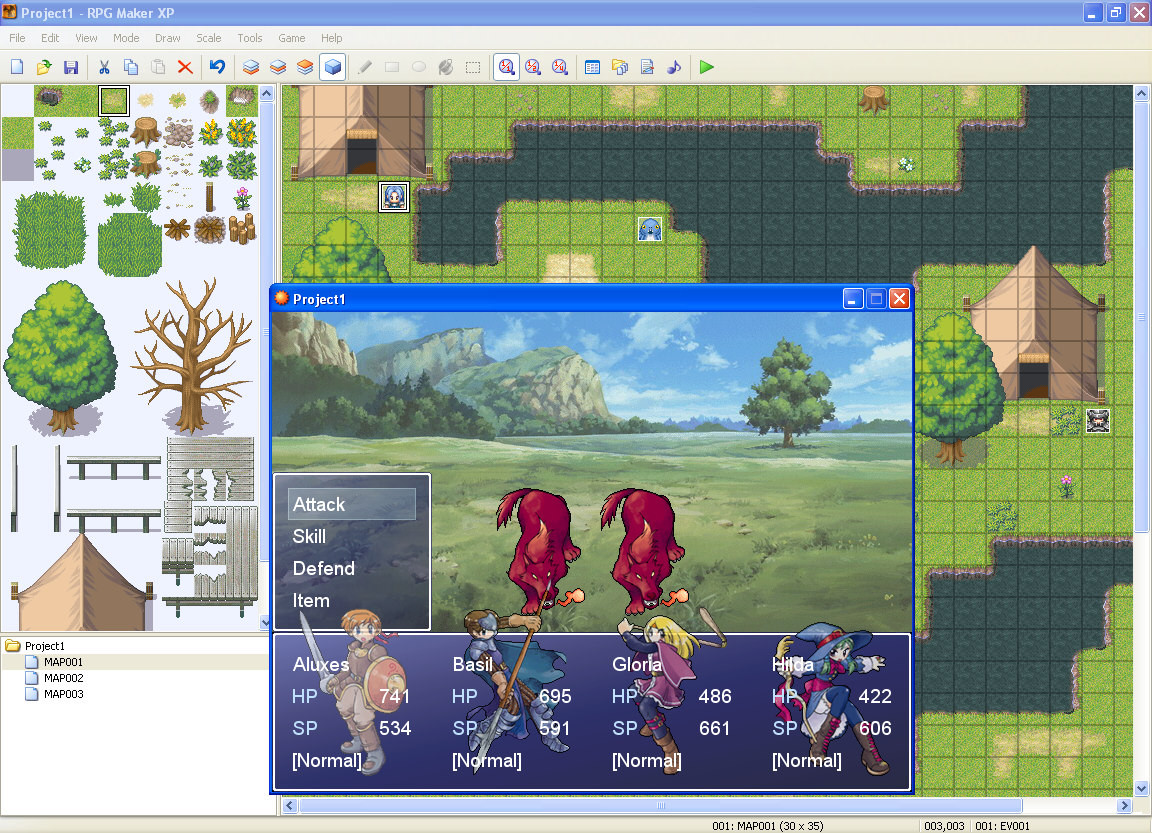
Task: Pick the pink flower tile in the tileset palette
Action: point(242,198)
